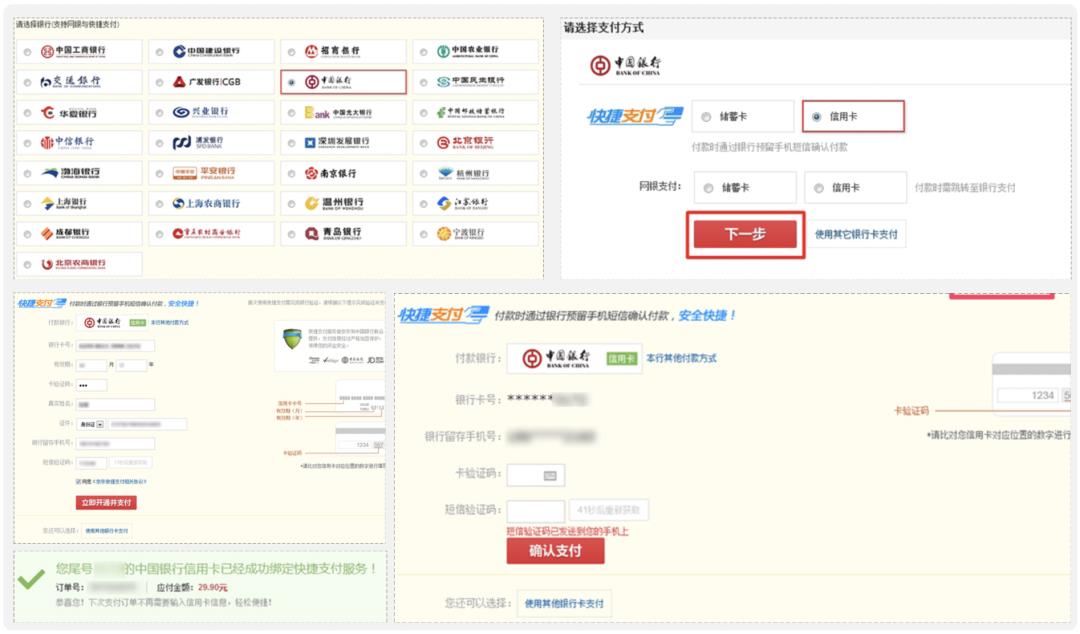Click the 中国民生银行 logo
The width and height of the screenshot is (1080, 634).
470,81
